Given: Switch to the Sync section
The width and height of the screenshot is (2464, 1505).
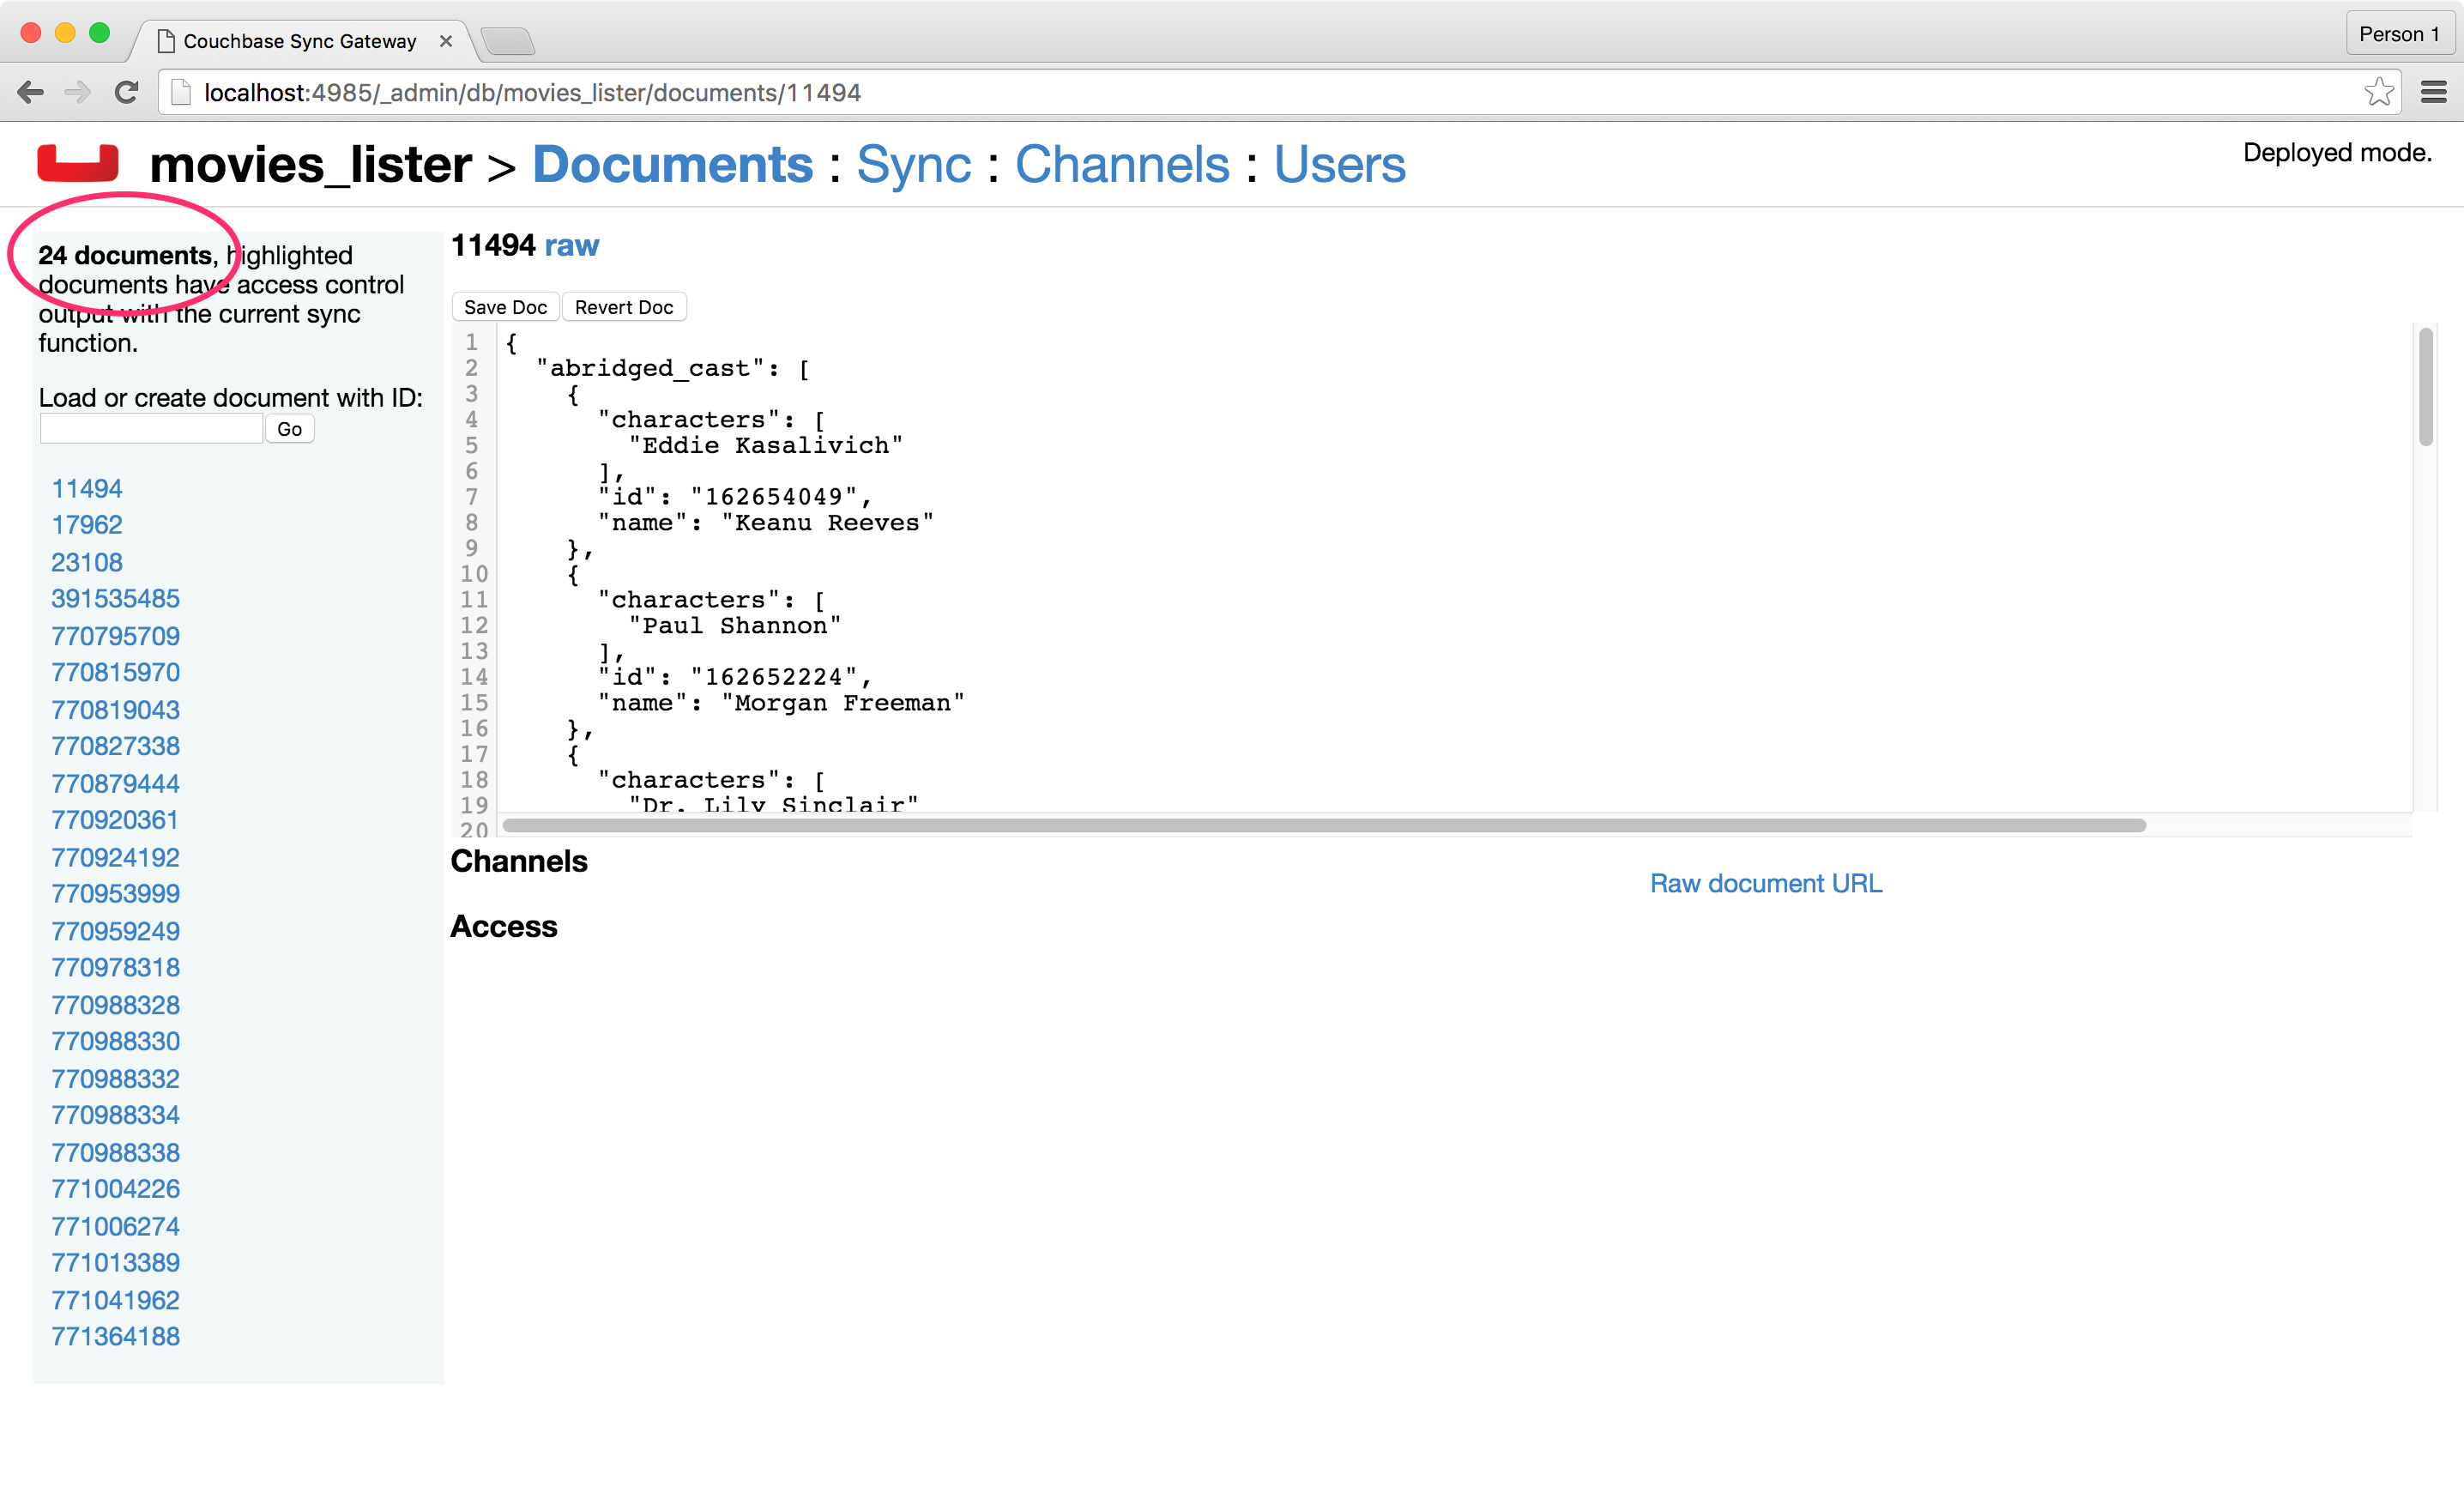Looking at the screenshot, I should pos(913,165).
